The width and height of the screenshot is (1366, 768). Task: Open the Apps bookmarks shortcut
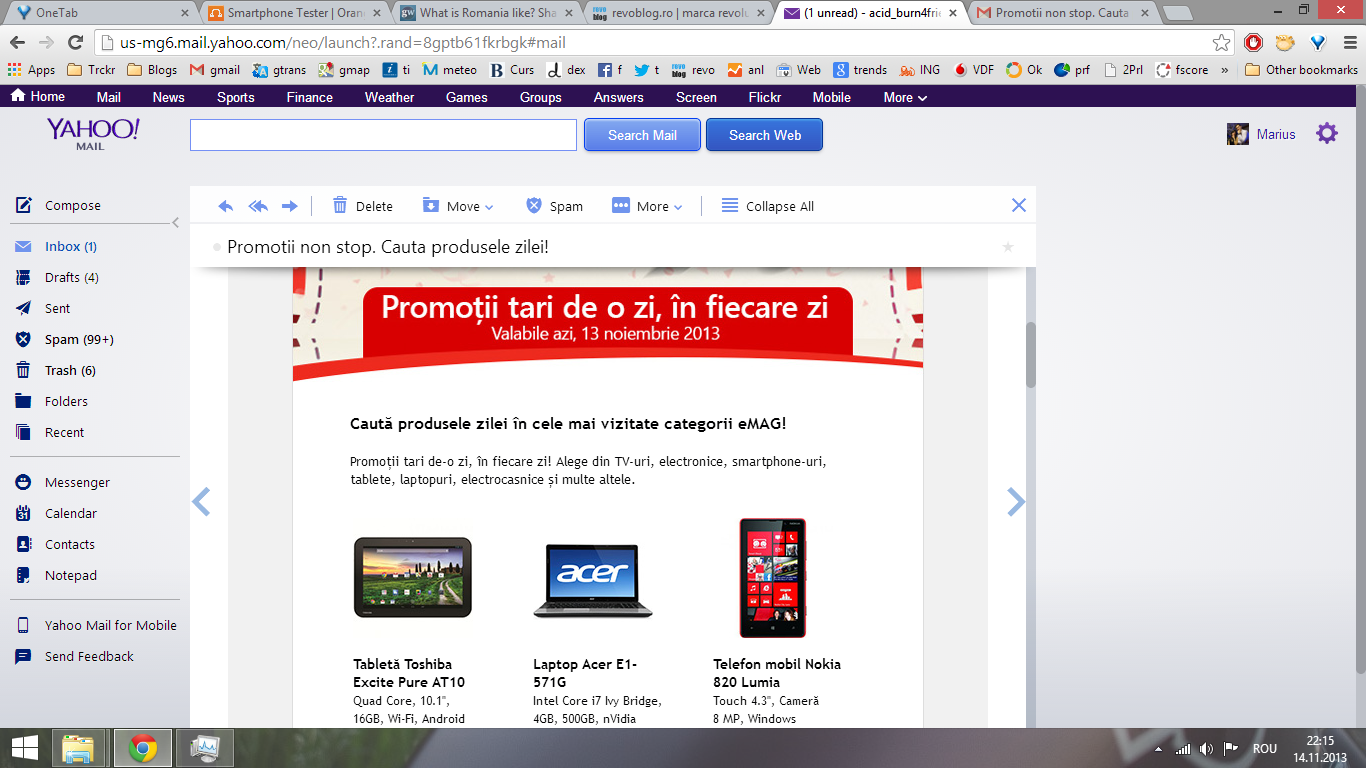coord(31,70)
